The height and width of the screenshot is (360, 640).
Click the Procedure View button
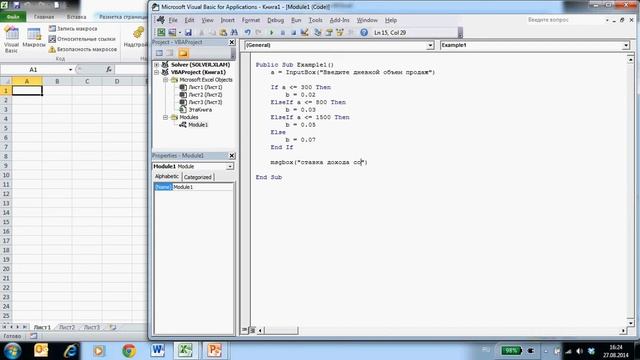244,330
